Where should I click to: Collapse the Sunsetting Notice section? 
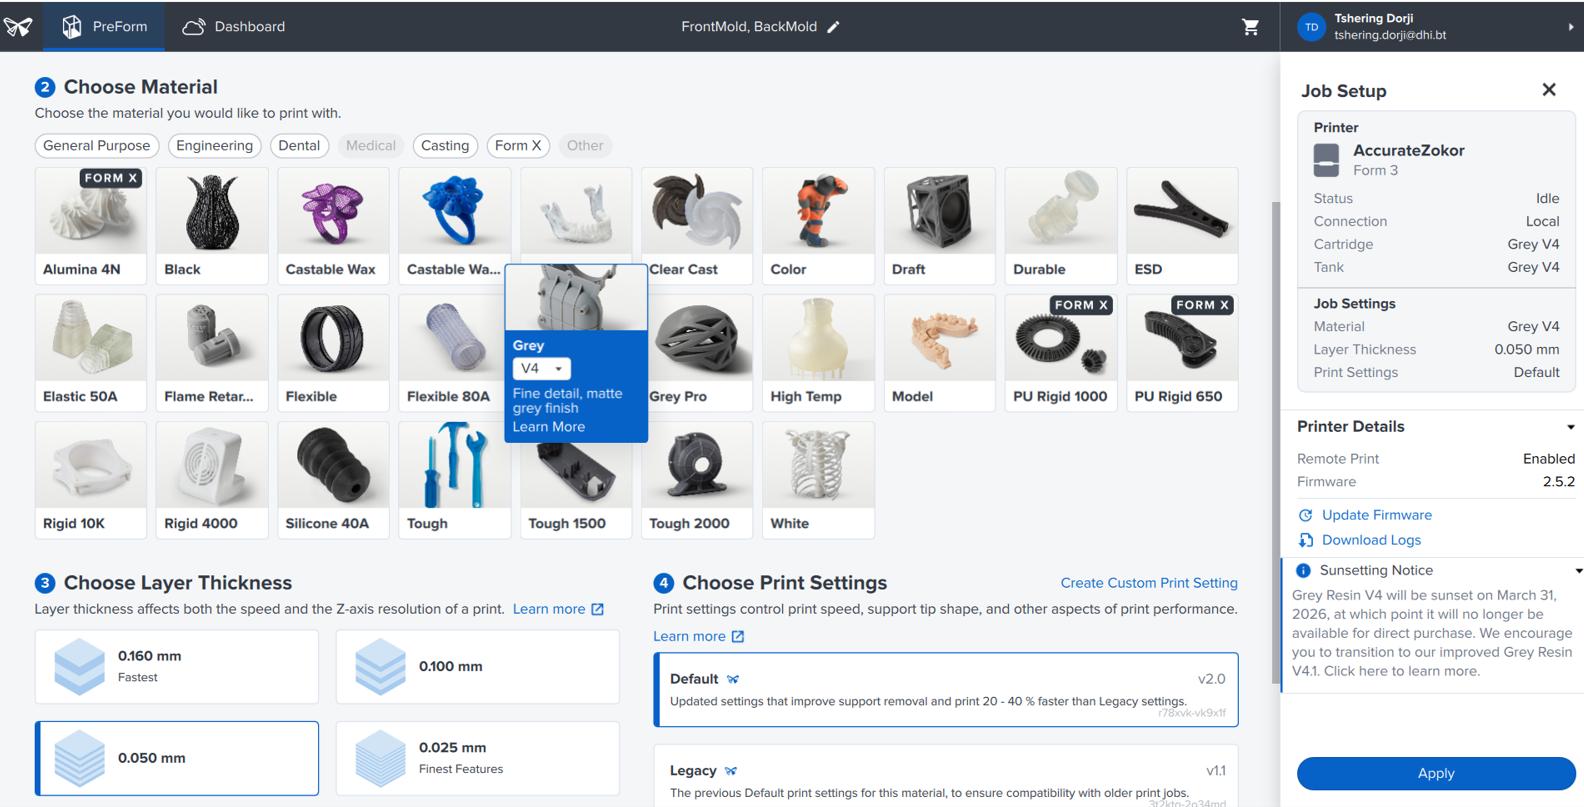[1578, 571]
